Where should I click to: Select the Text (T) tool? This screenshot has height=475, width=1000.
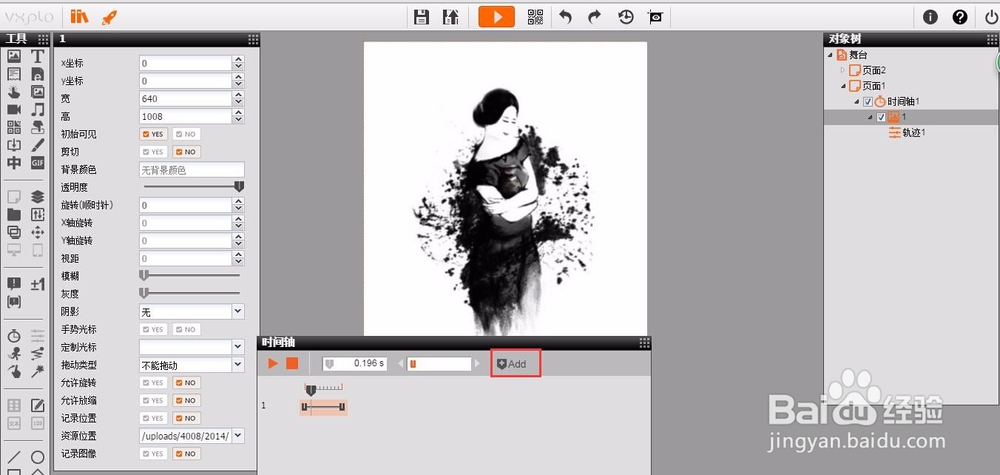tap(38, 56)
